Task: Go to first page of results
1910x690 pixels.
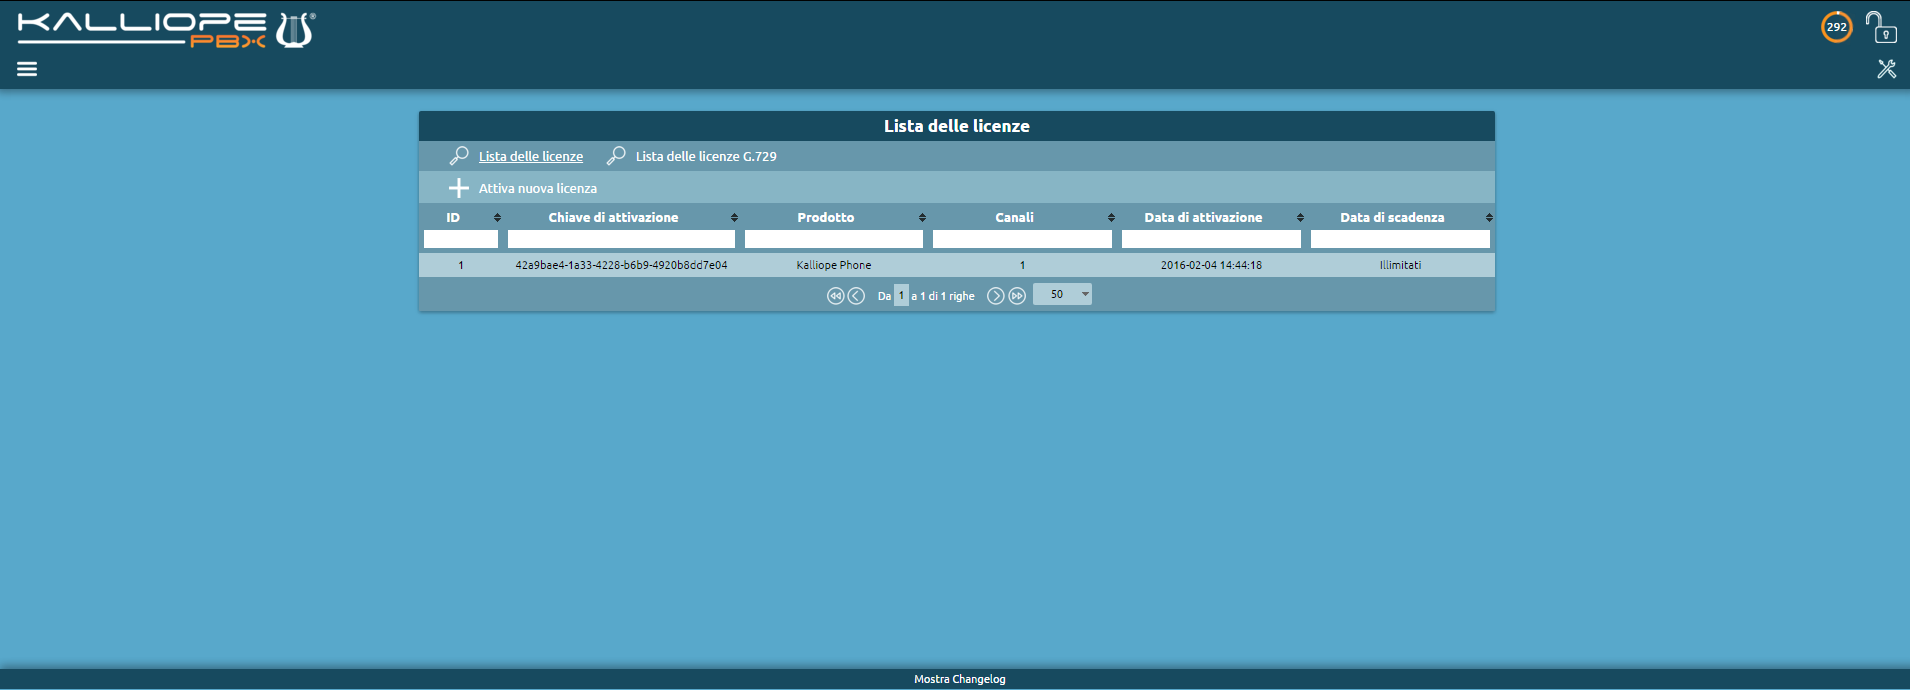Action: point(835,296)
